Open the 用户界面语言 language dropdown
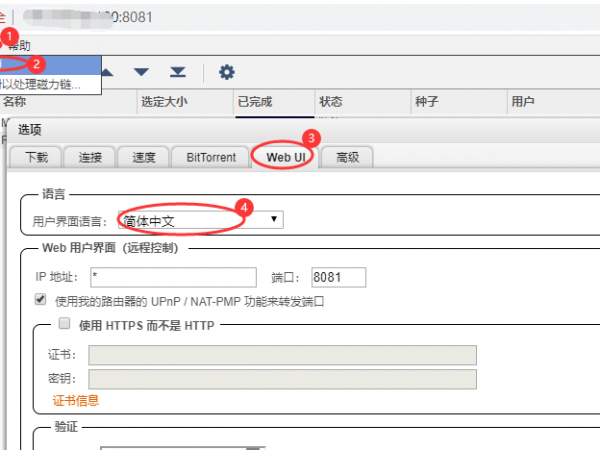The width and height of the screenshot is (600, 450). 200,219
